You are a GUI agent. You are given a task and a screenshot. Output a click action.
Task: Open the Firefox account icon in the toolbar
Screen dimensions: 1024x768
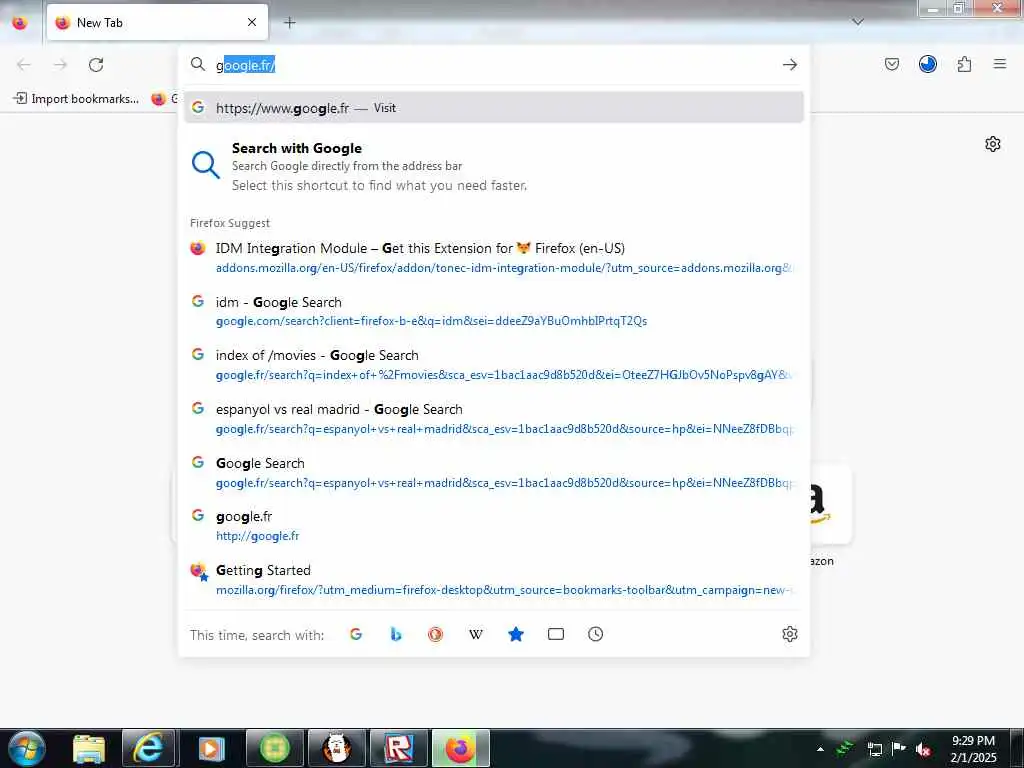pos(927,64)
